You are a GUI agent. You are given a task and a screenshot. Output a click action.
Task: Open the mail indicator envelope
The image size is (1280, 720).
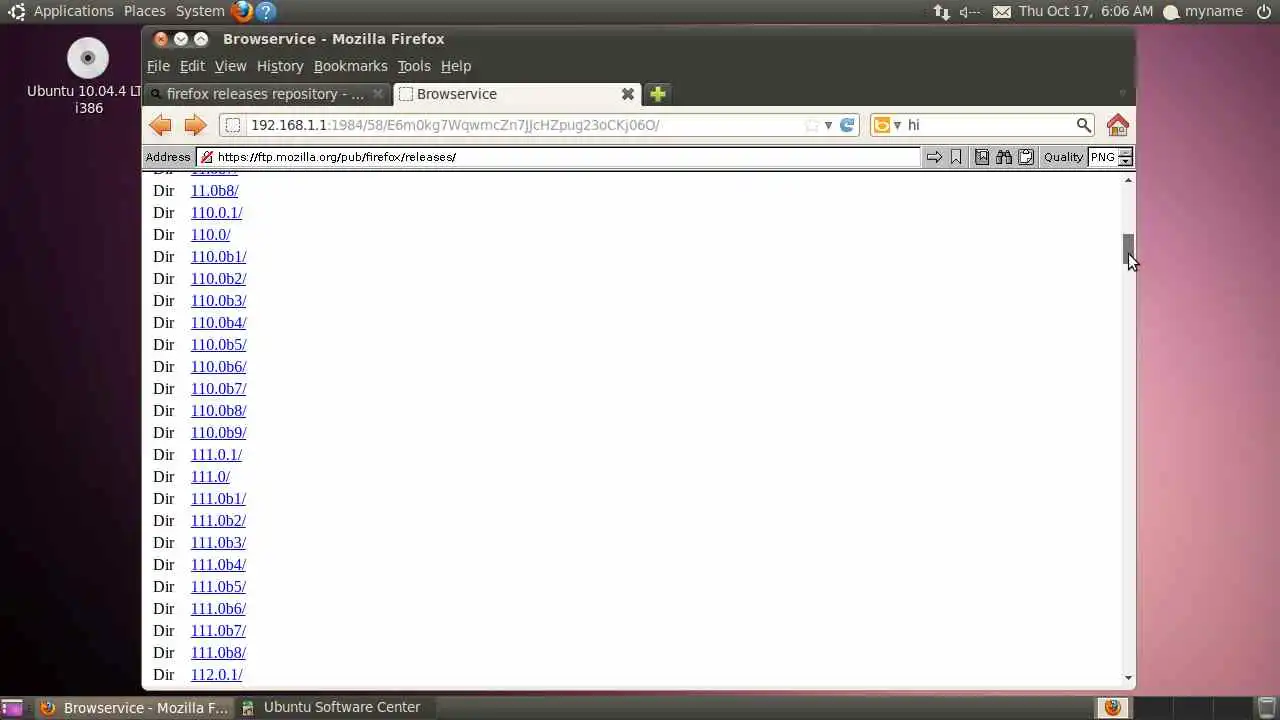point(1002,11)
